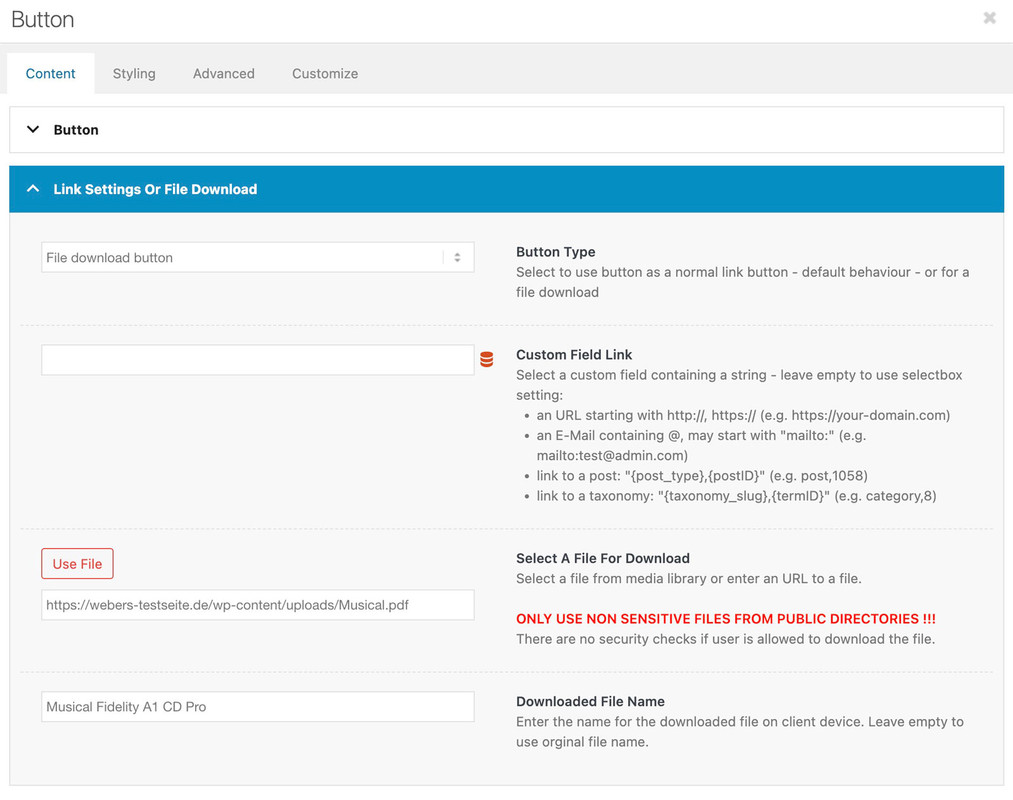Click the Use File button
1013x800 pixels.
78,563
